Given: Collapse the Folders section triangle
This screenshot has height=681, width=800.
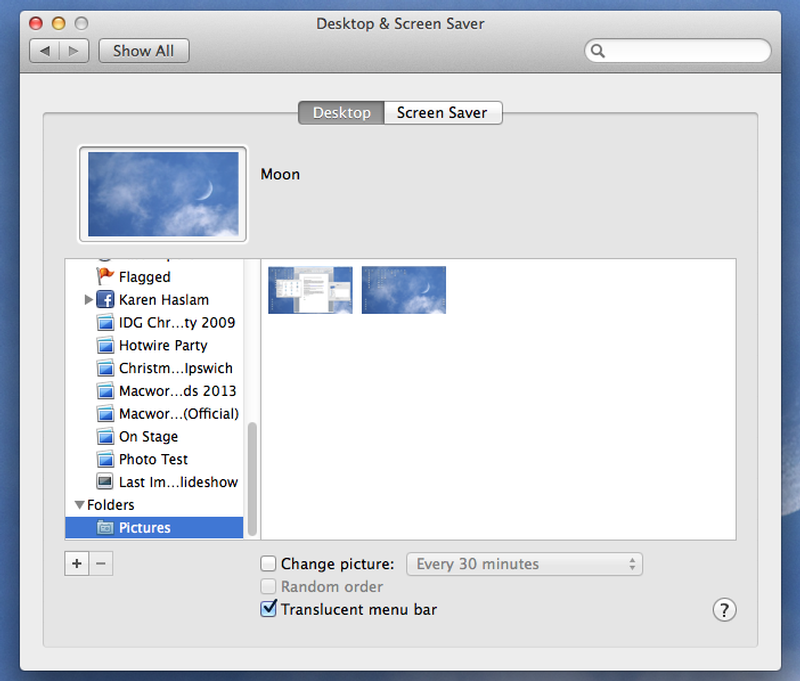Looking at the screenshot, I should [79, 506].
